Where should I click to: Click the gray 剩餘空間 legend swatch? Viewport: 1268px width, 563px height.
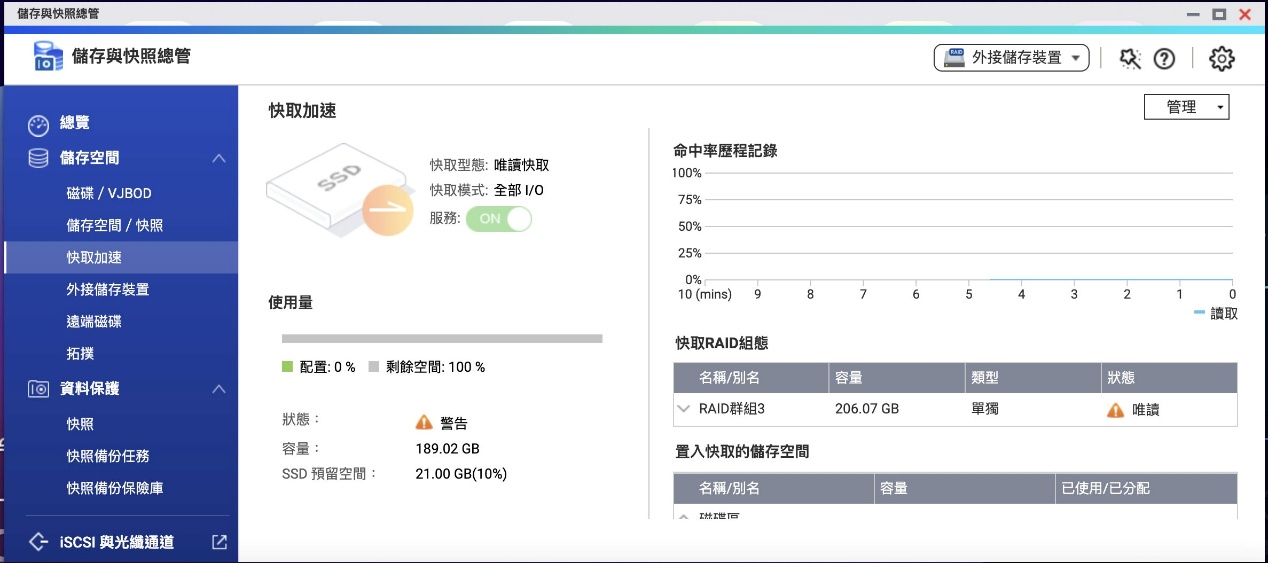[x=374, y=367]
